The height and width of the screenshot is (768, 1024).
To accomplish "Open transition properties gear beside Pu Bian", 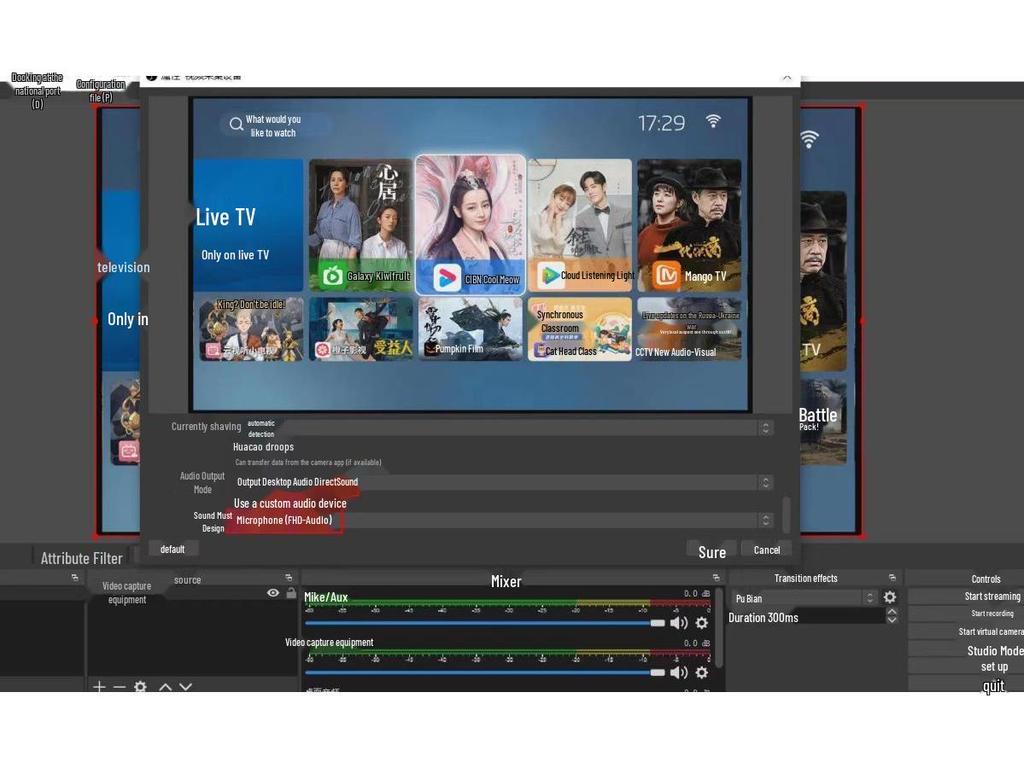I will [889, 597].
